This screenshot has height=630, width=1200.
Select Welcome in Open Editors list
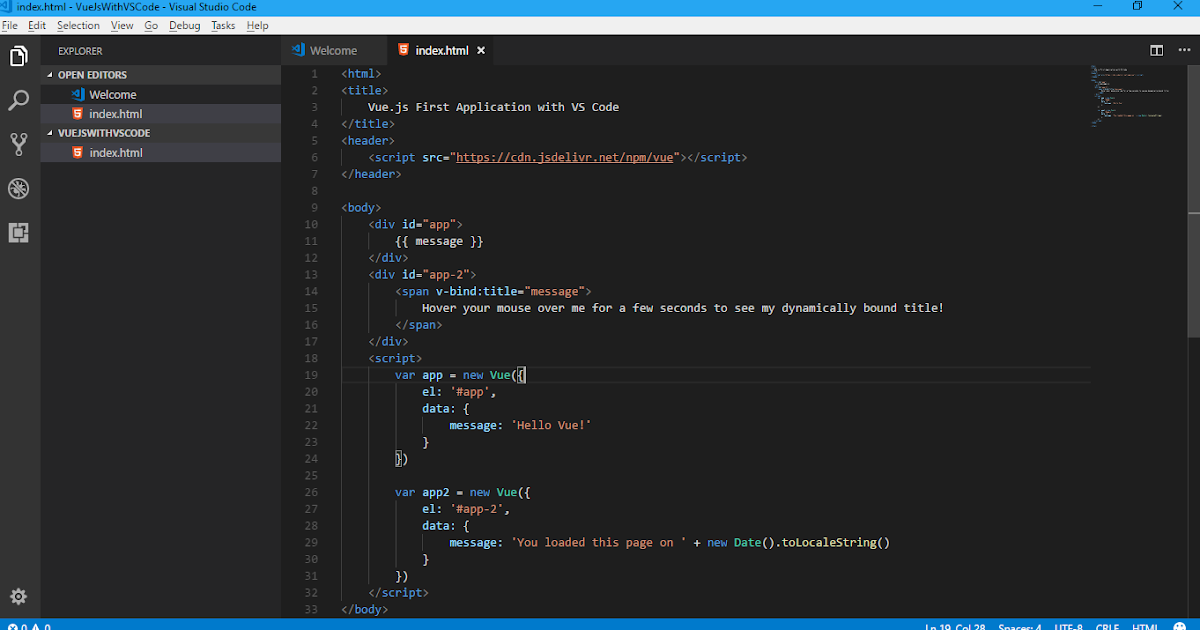(x=112, y=95)
